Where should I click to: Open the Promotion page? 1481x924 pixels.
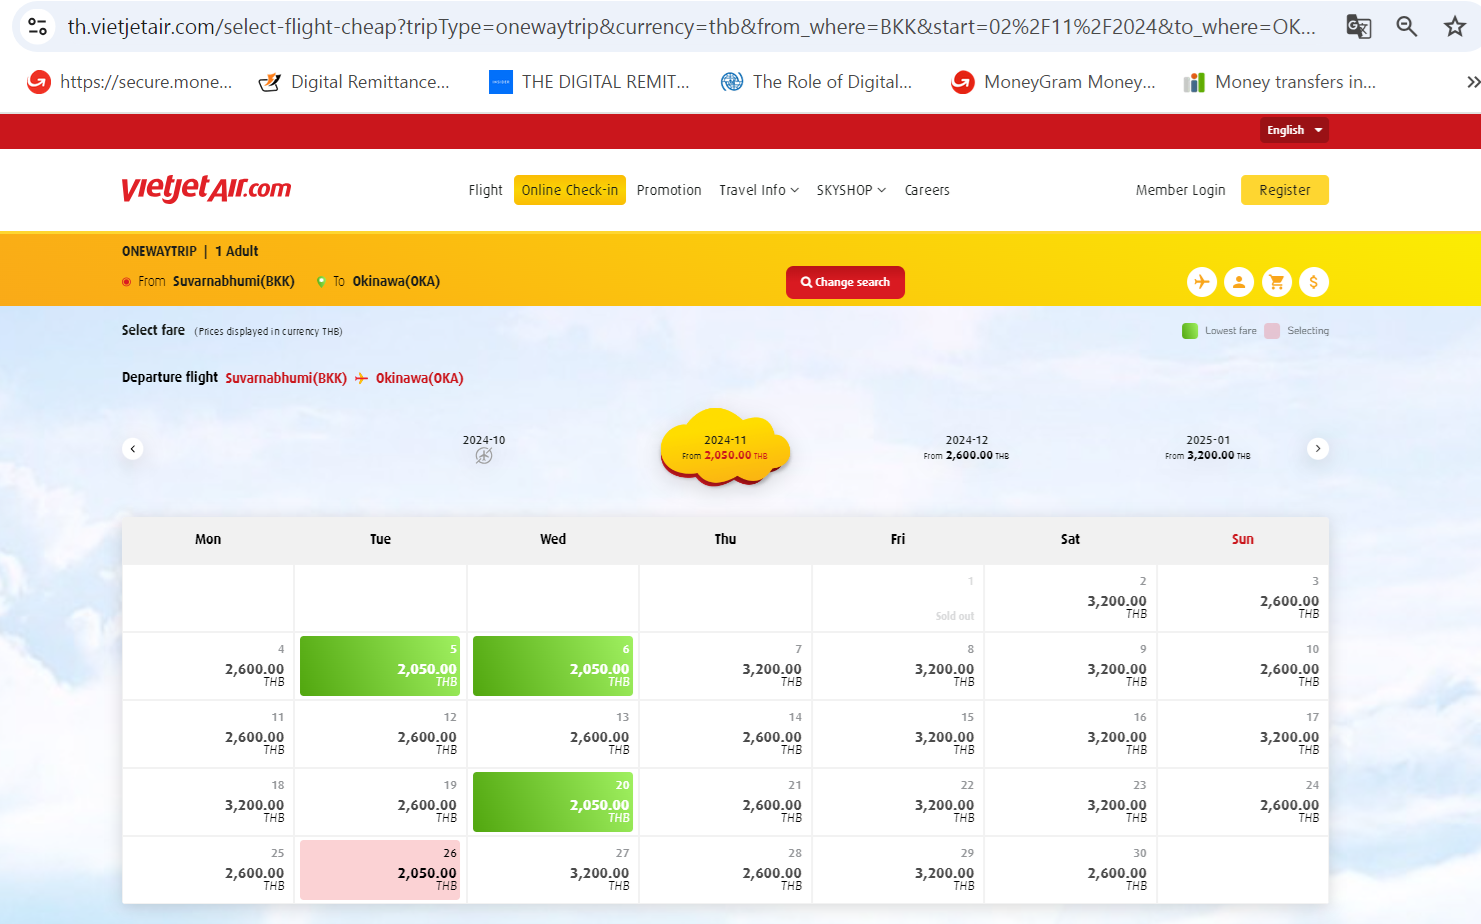669,190
